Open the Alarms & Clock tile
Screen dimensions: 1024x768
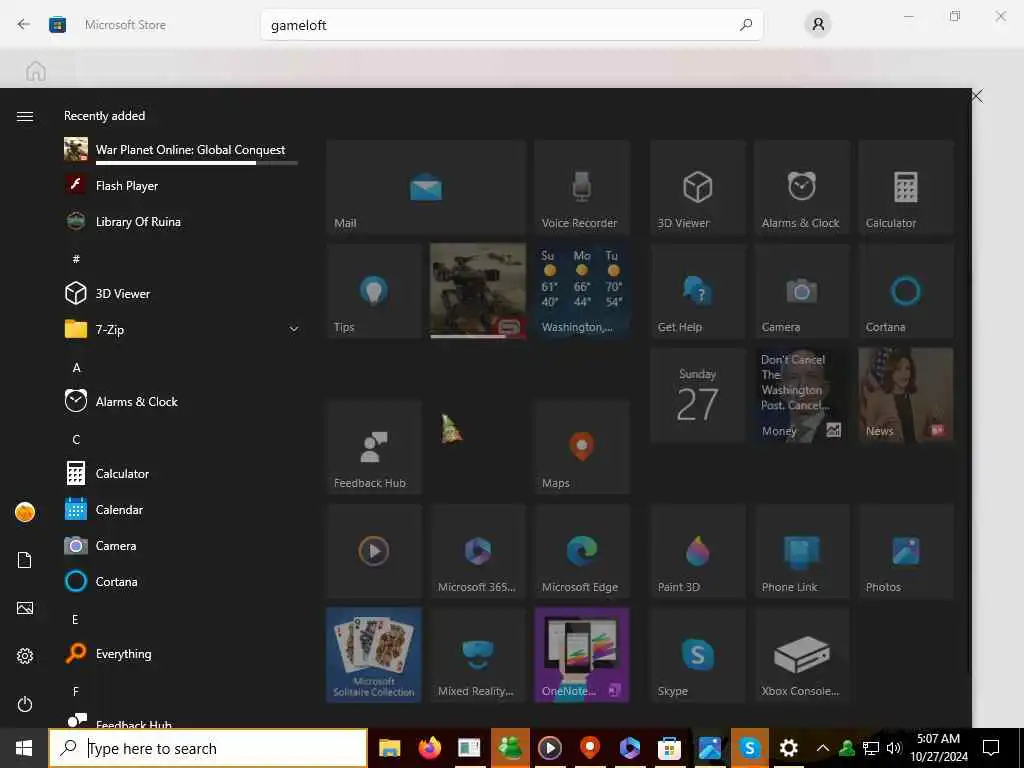pos(801,187)
